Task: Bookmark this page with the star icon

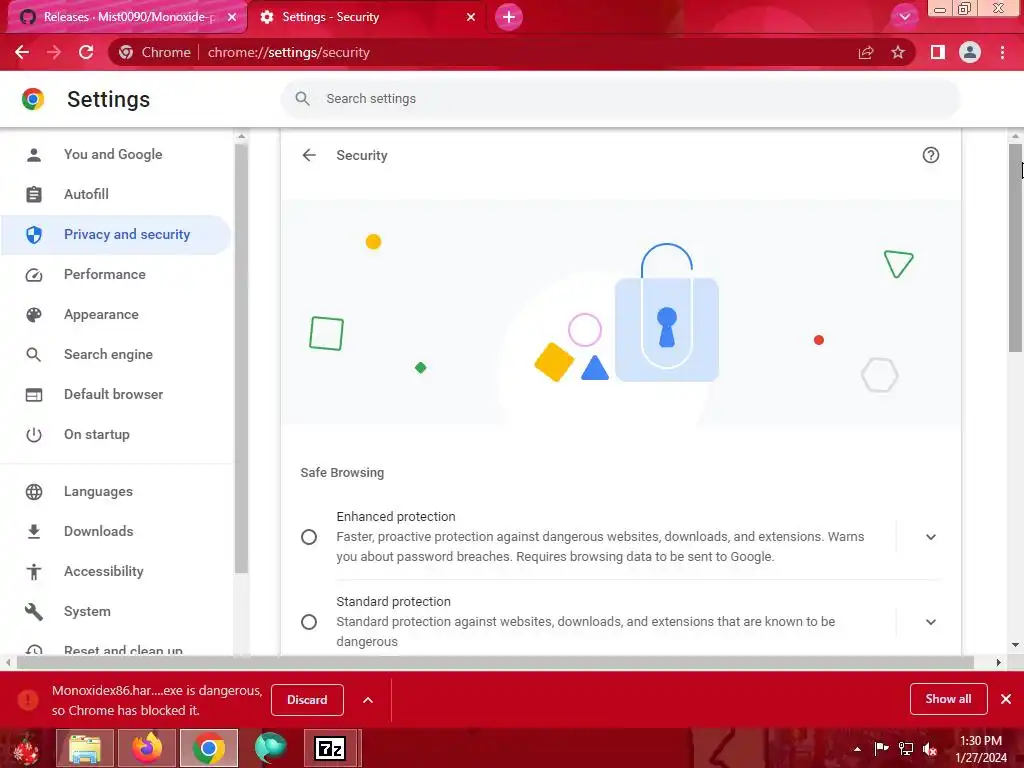Action: coord(898,52)
